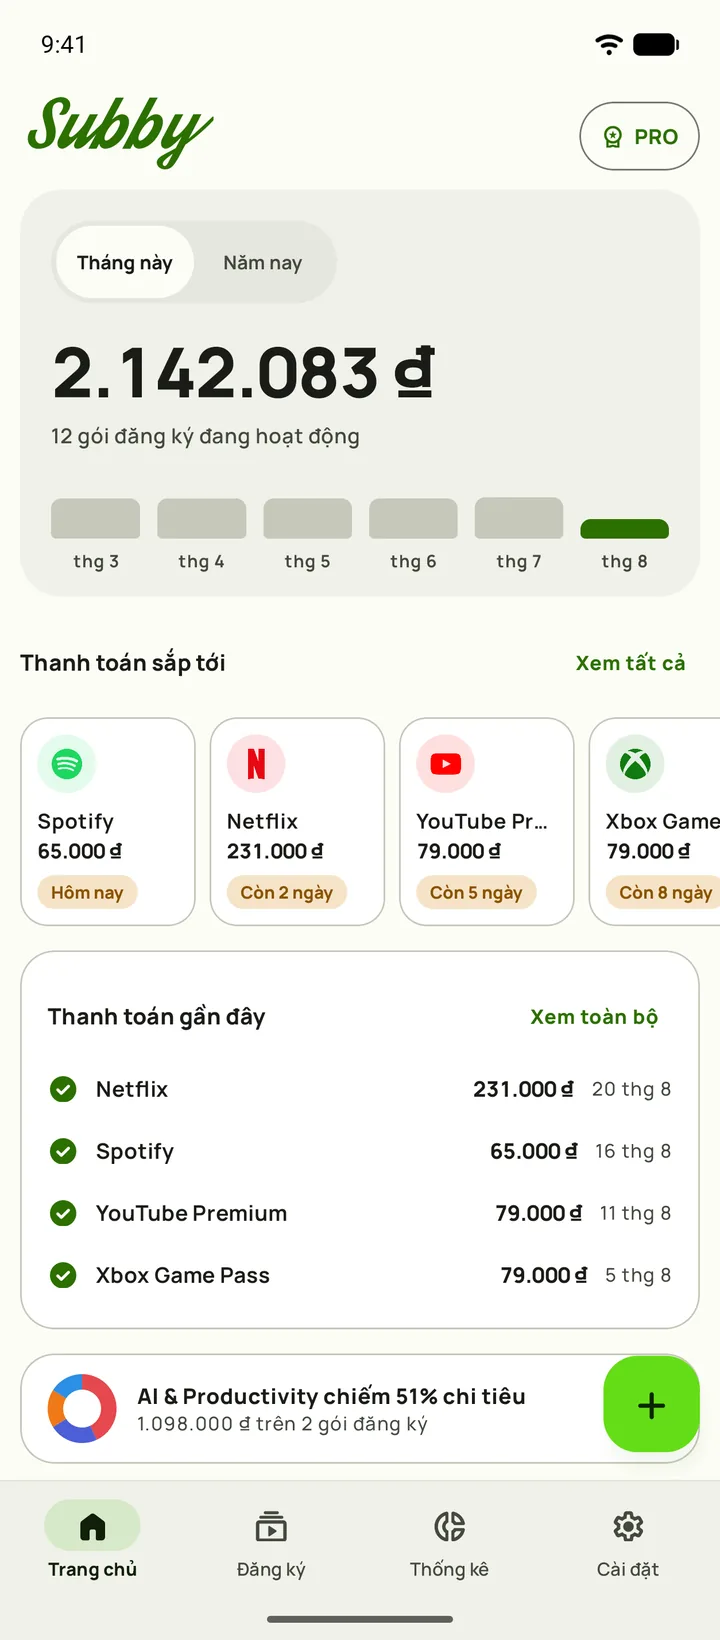Screen dimensions: 720x1640
Task: Open the spending donut chart icon
Action: point(82,1408)
